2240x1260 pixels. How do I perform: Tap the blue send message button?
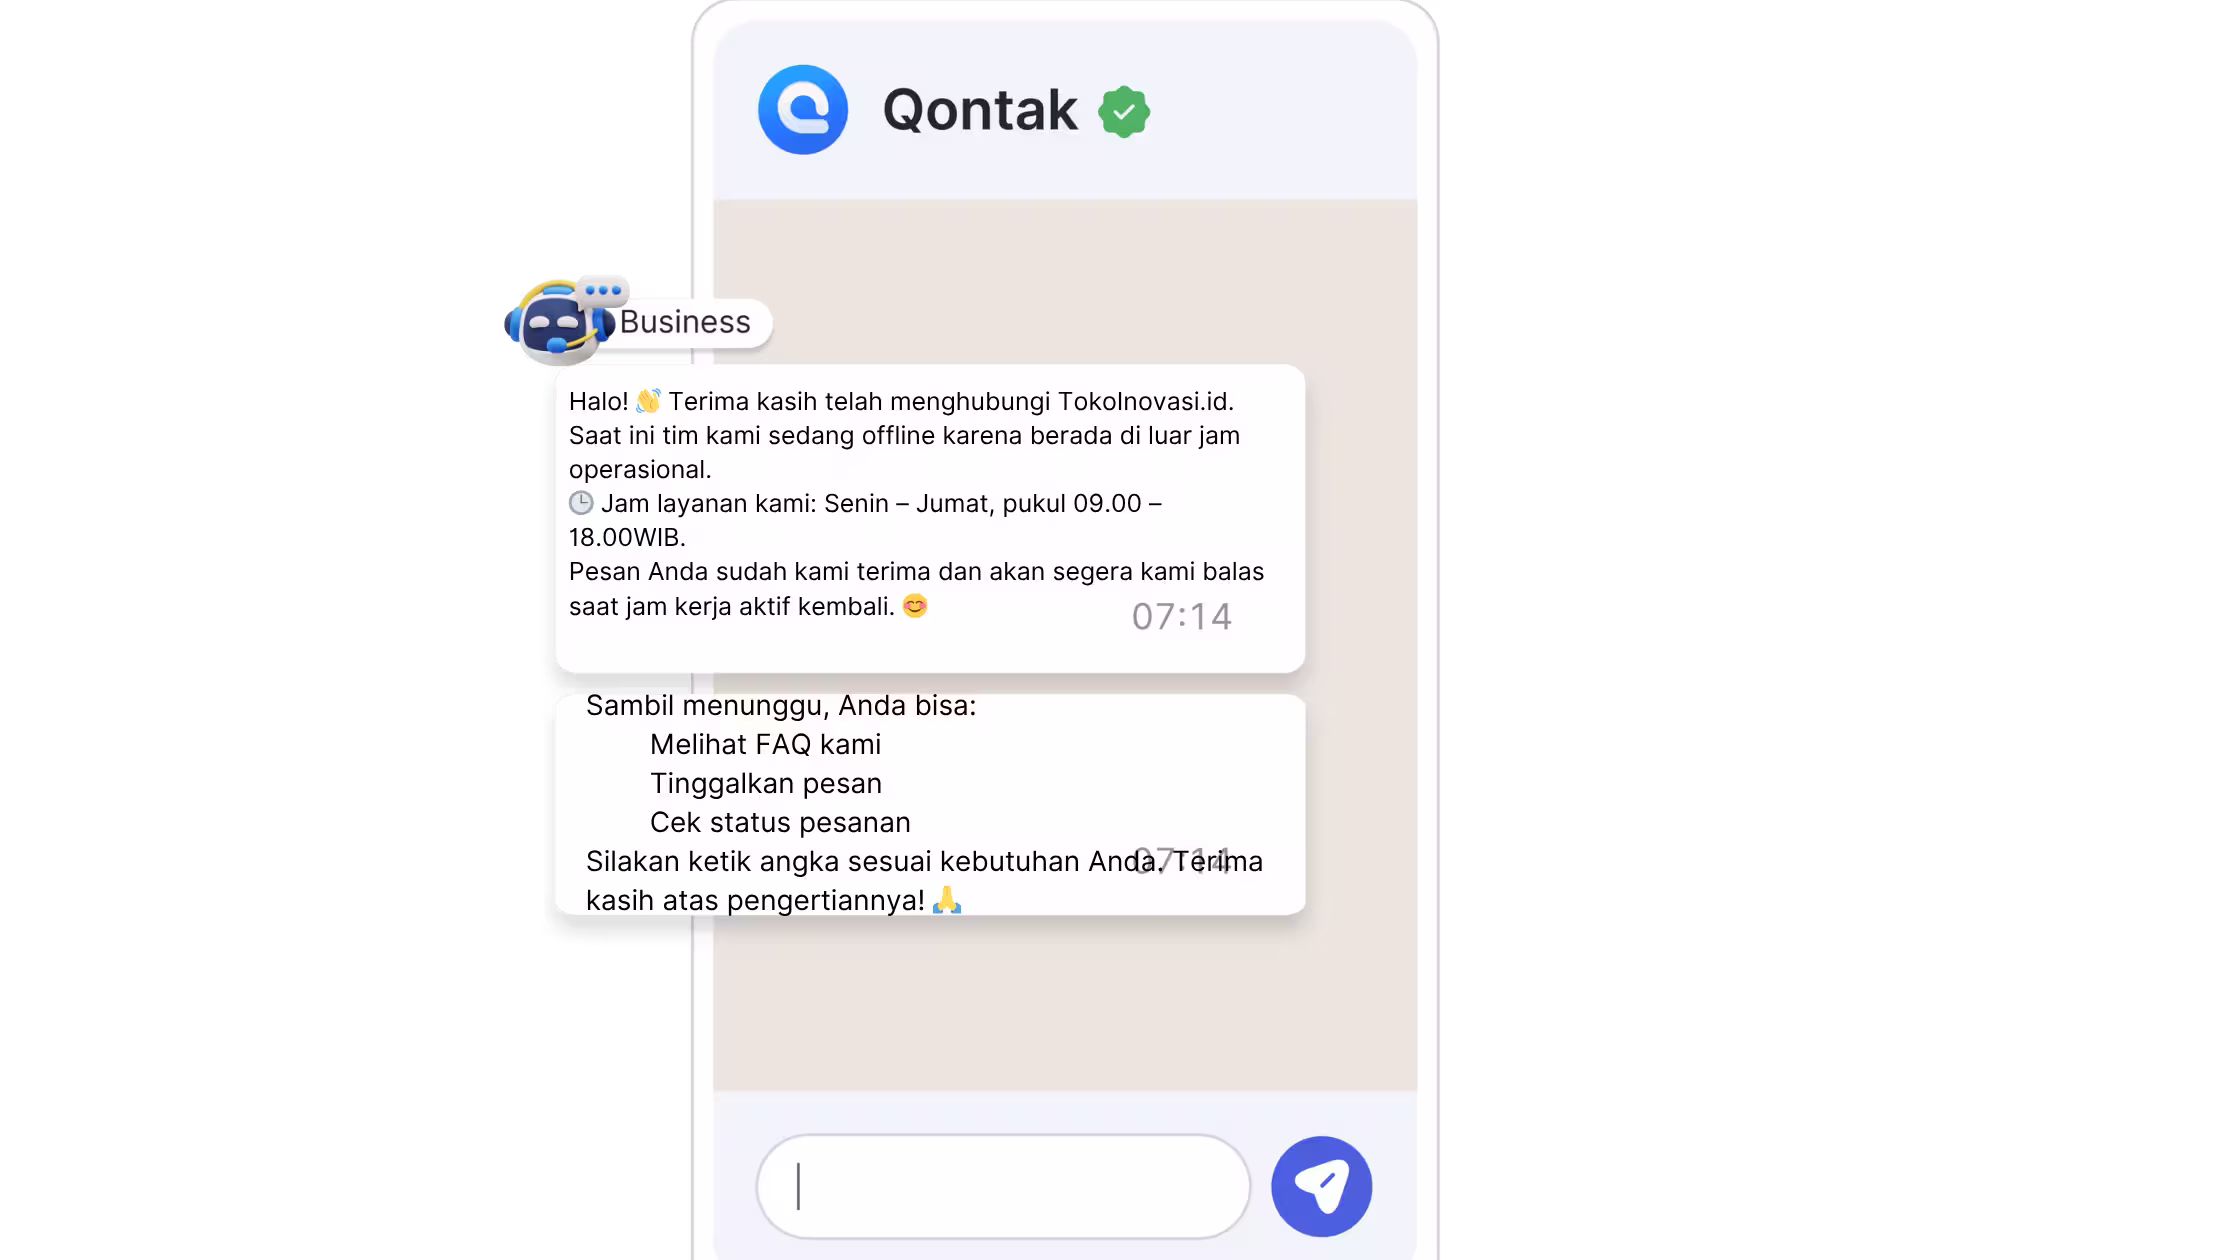(1321, 1186)
